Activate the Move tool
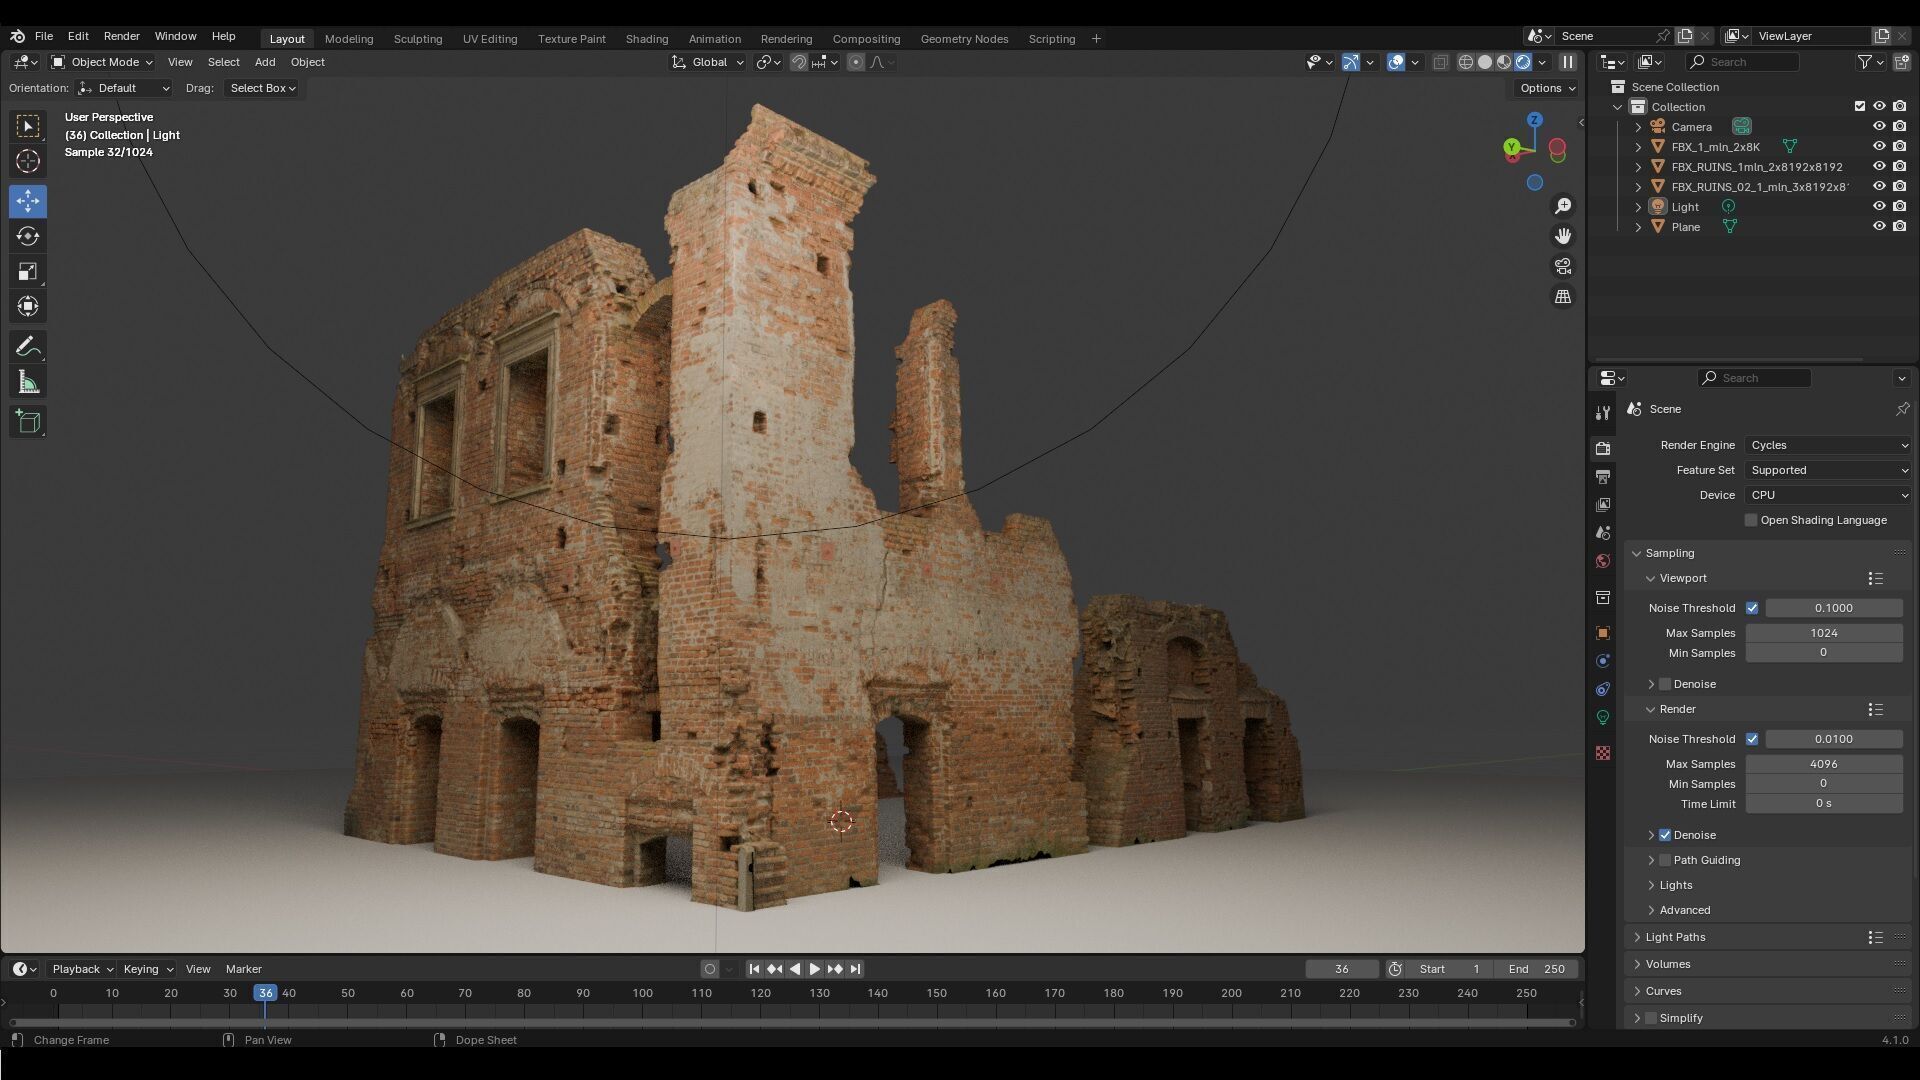This screenshot has width=1920, height=1080. point(28,201)
